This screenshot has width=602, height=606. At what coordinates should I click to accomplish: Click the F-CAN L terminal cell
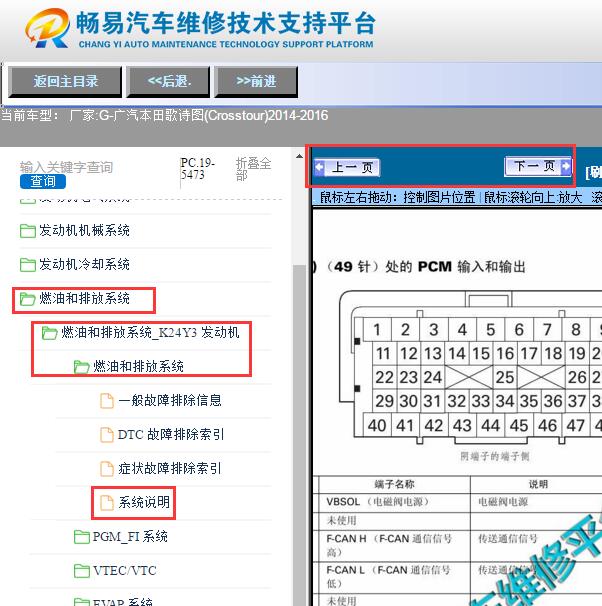394,577
